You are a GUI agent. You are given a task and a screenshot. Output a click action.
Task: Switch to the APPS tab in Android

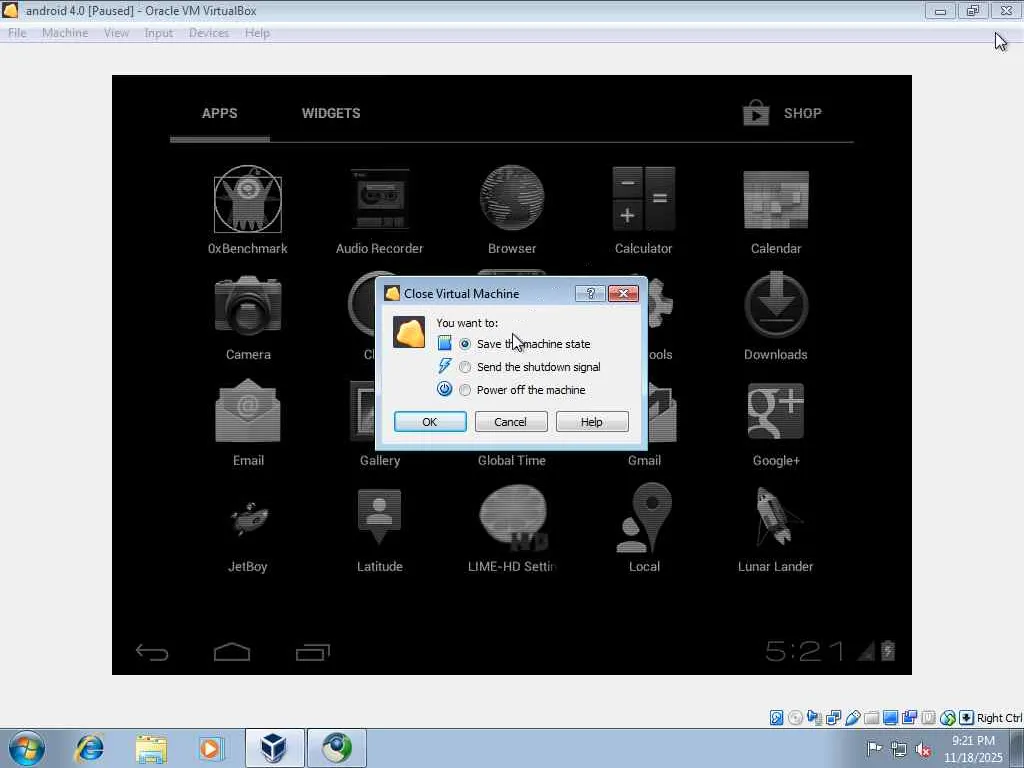tap(219, 113)
